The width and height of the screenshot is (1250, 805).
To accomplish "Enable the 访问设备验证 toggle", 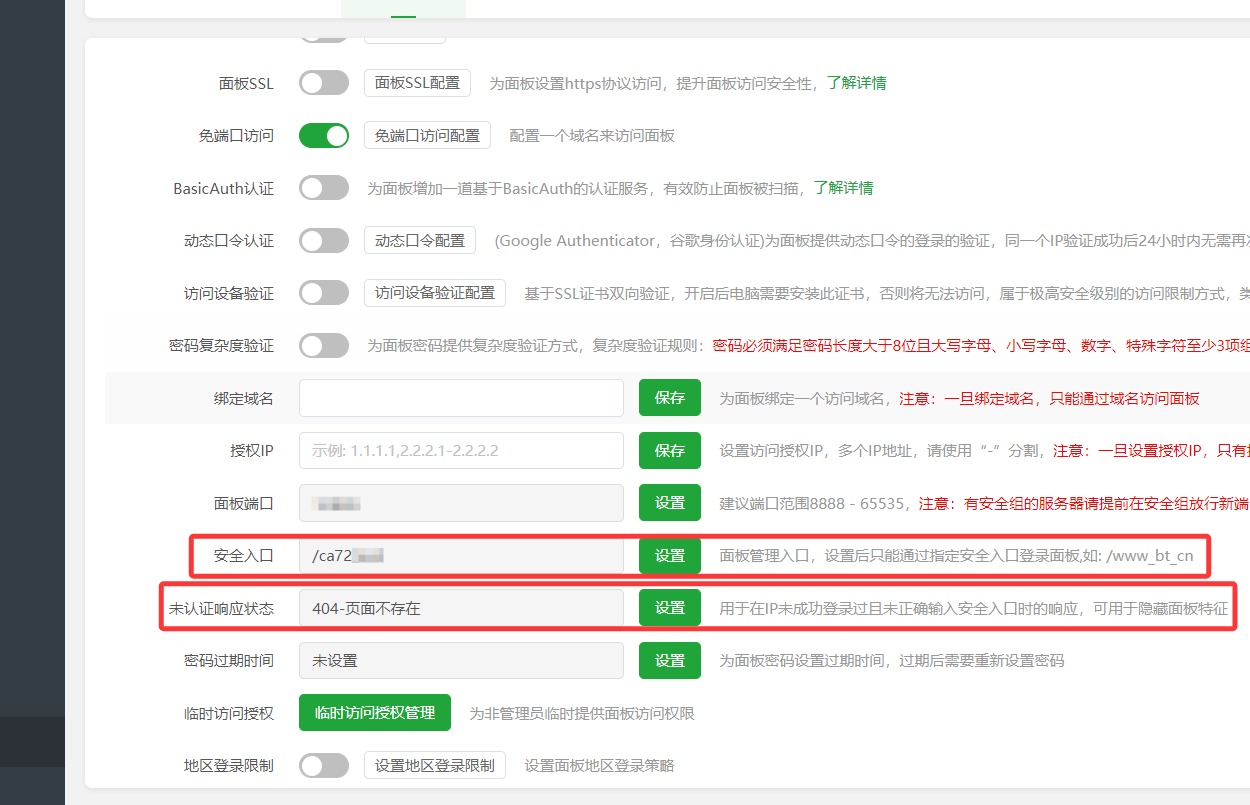I will pyautogui.click(x=323, y=293).
